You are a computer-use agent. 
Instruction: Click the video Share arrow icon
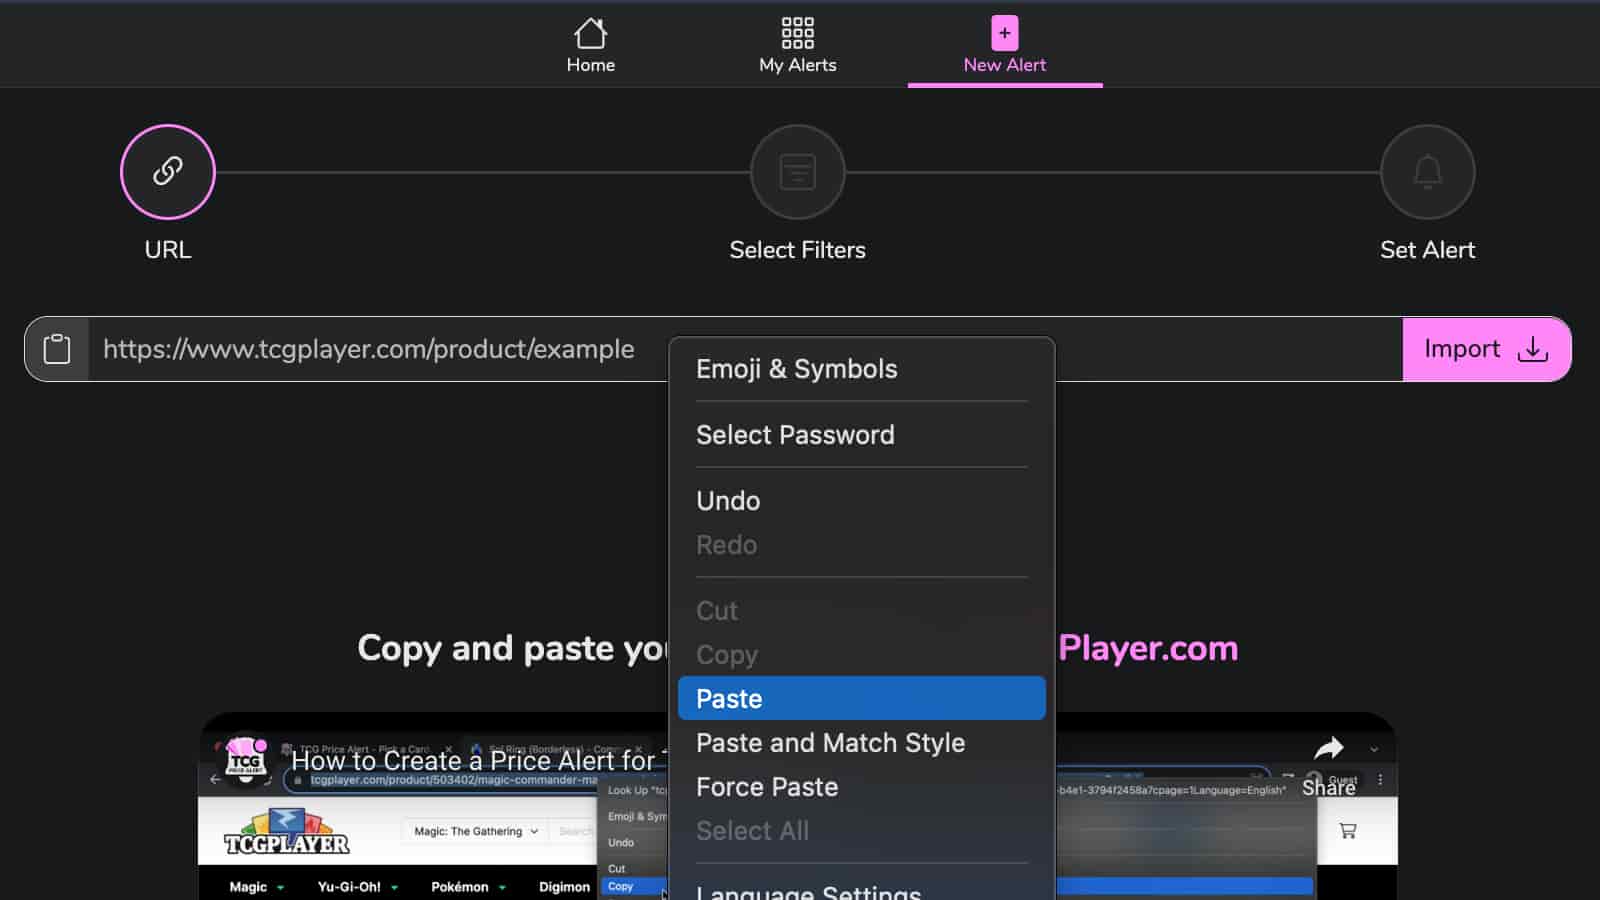tap(1328, 748)
